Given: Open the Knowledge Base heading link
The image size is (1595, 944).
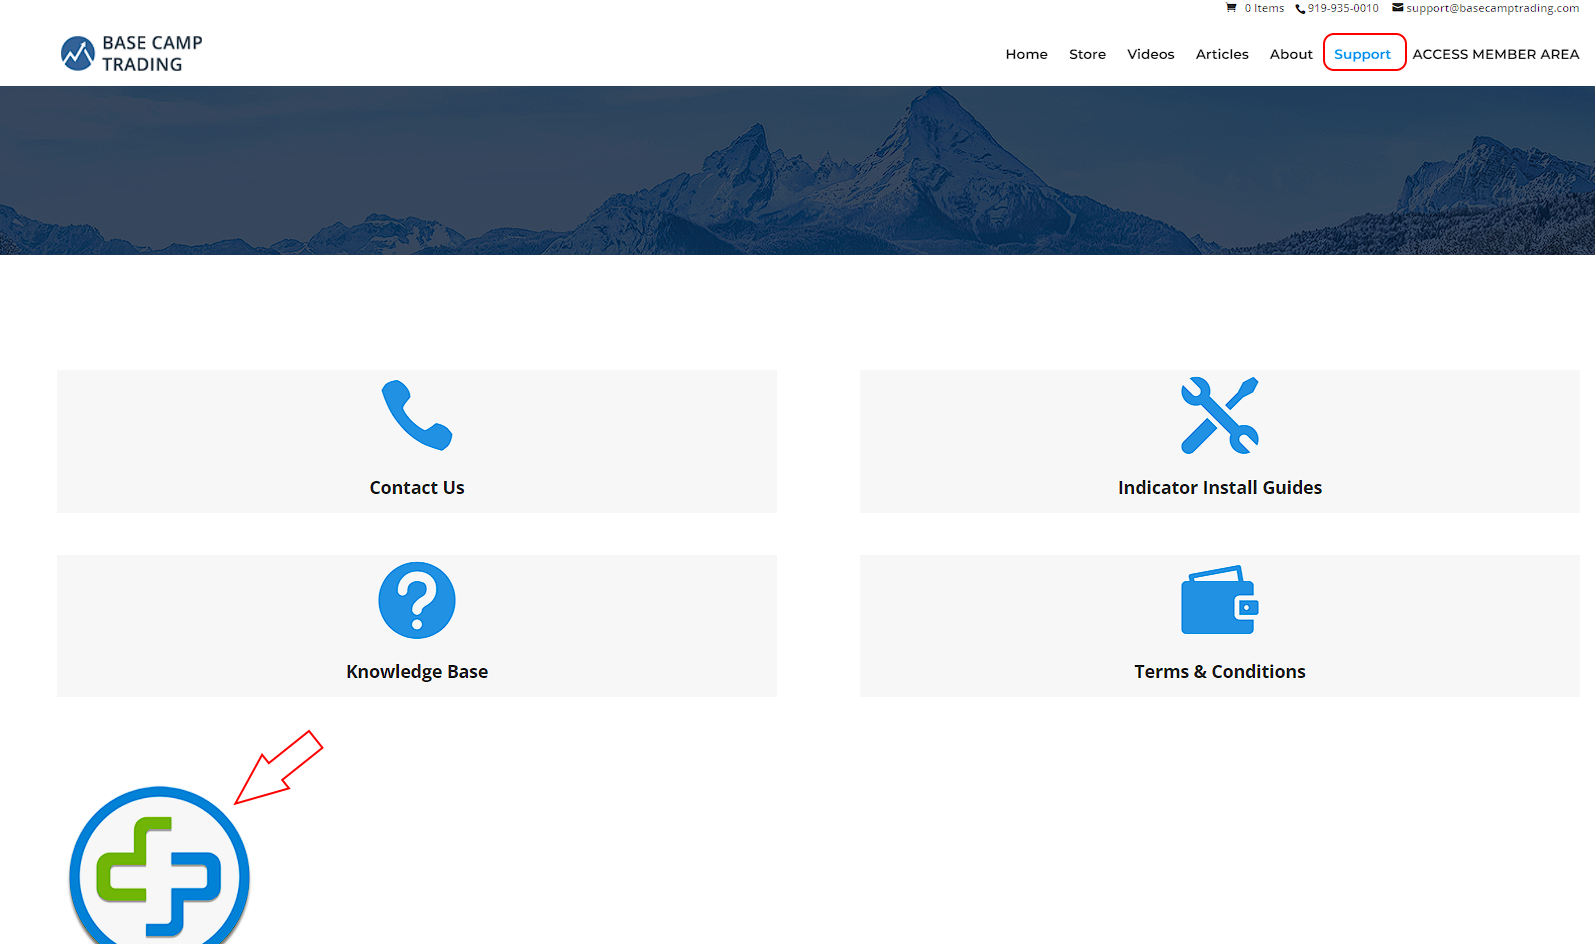Looking at the screenshot, I should [417, 672].
